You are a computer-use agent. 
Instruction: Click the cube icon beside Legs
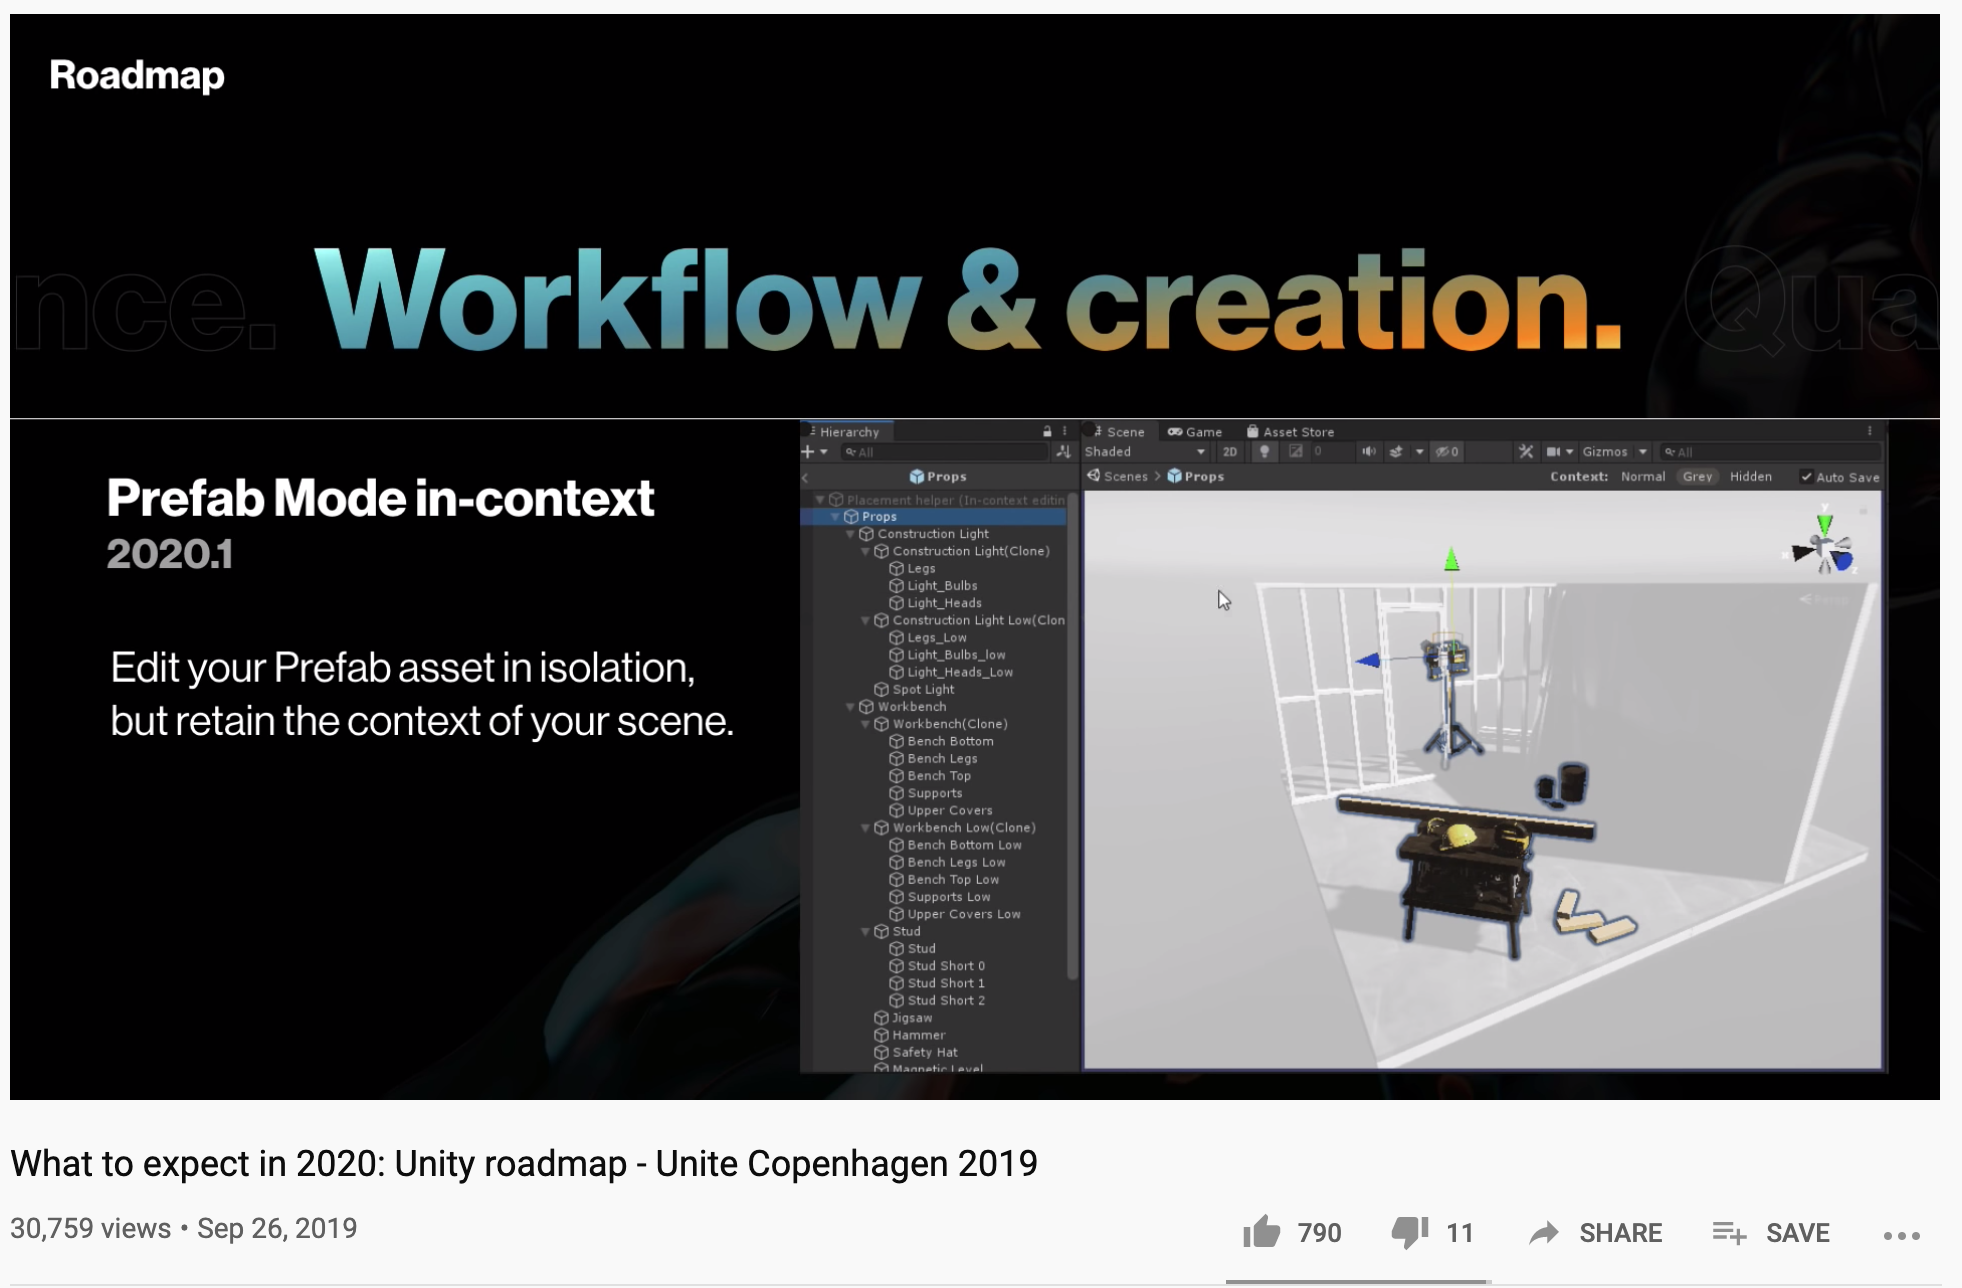(x=896, y=568)
